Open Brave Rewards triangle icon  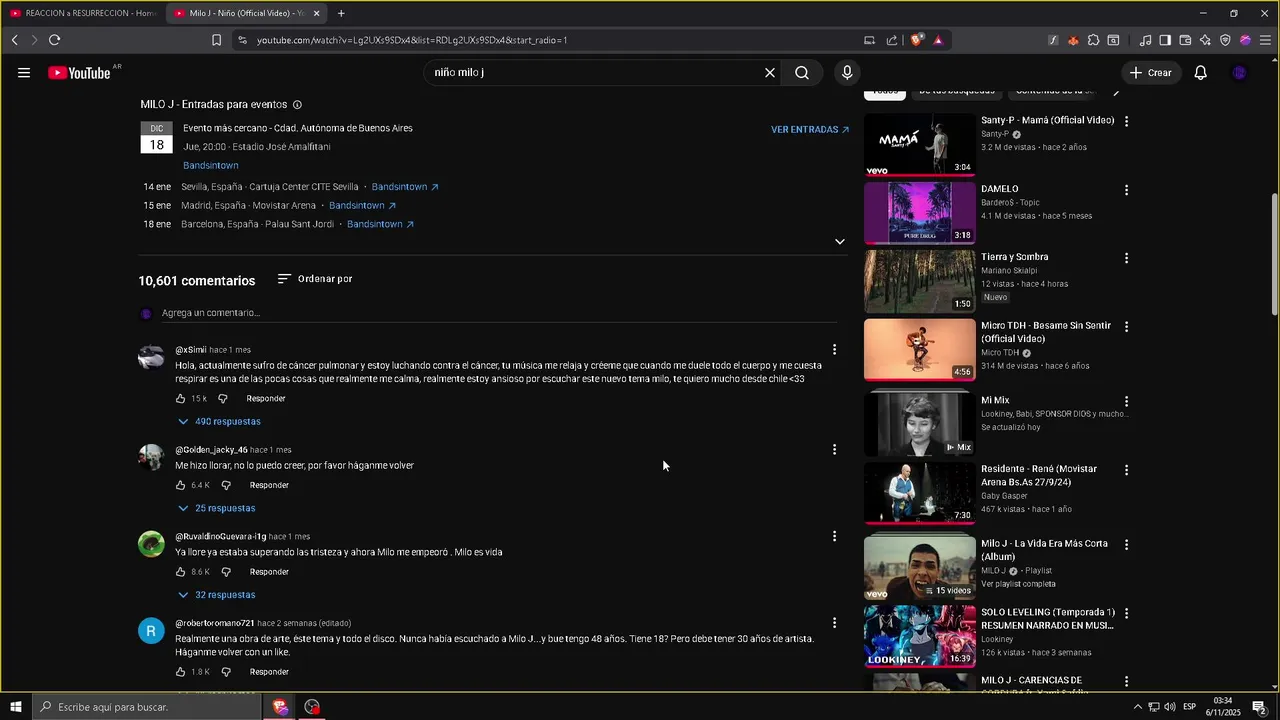(x=938, y=40)
